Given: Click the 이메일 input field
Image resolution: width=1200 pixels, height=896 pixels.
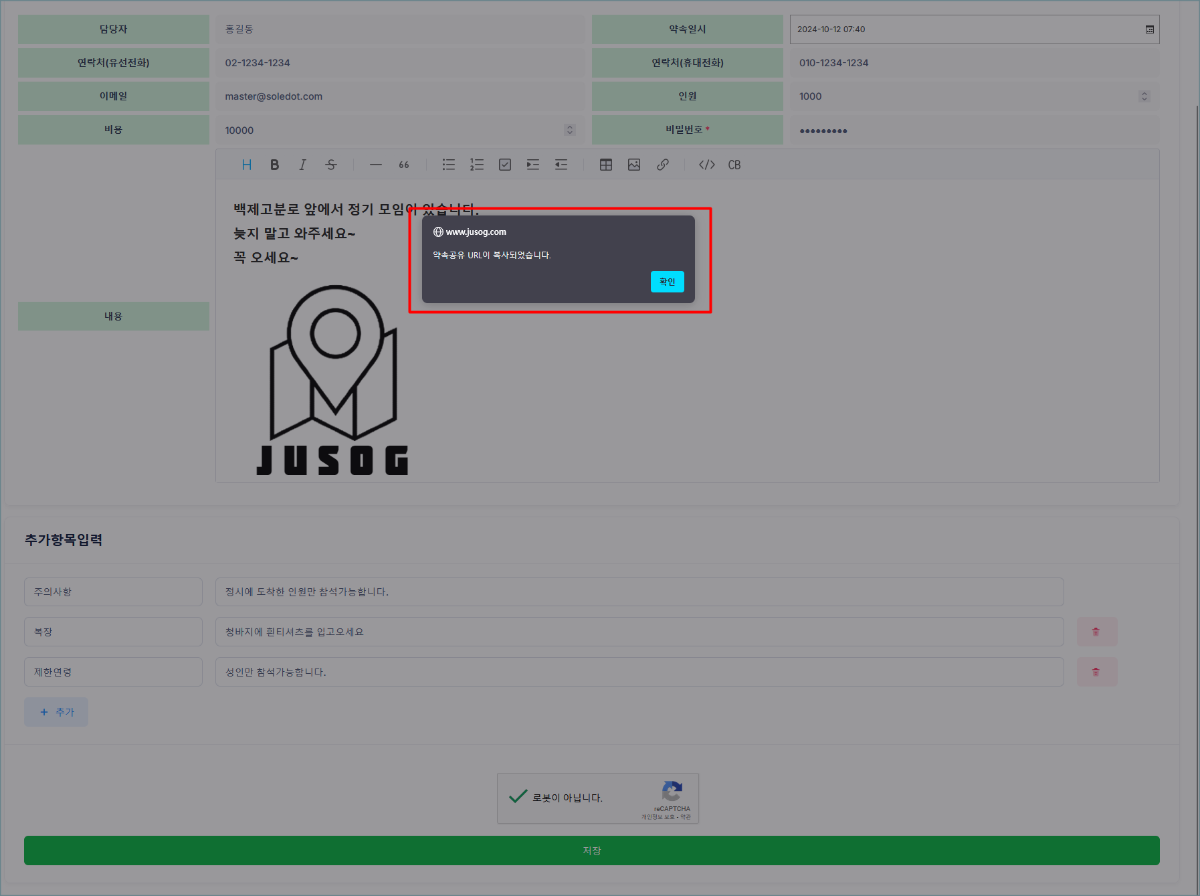Looking at the screenshot, I should (x=400, y=96).
